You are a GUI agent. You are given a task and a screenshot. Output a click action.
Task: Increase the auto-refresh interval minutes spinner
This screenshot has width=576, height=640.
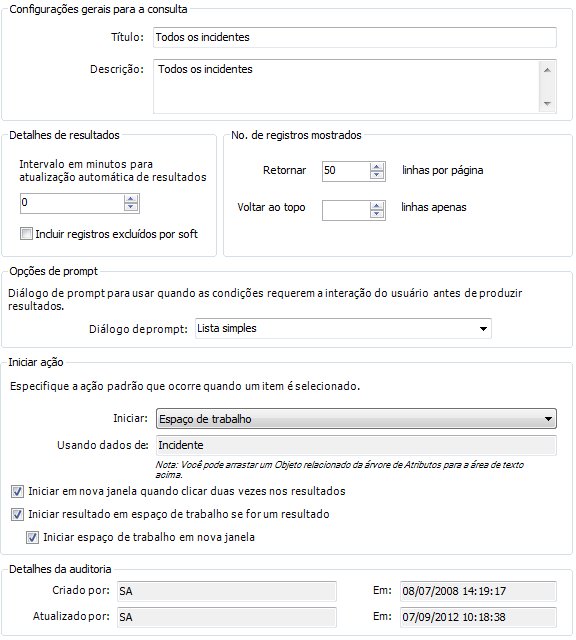coord(131,199)
